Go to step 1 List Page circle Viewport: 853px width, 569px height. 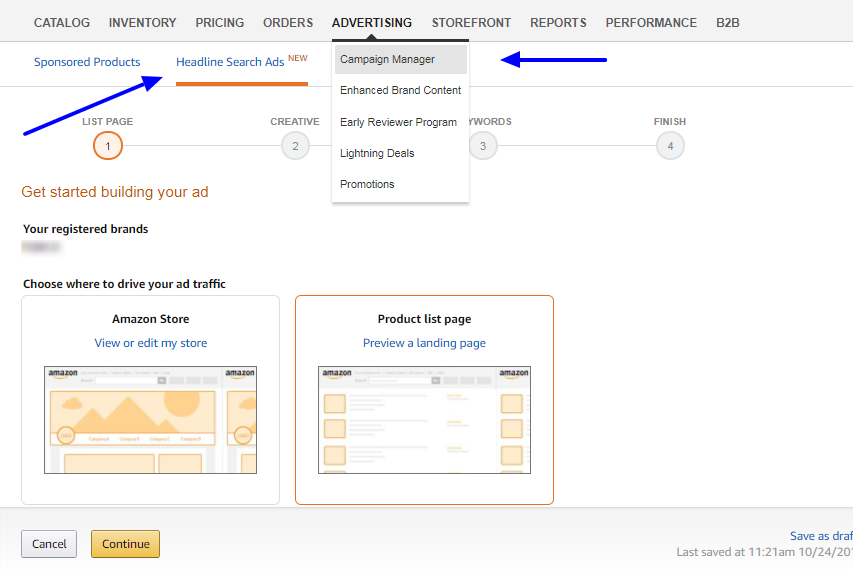coord(108,146)
